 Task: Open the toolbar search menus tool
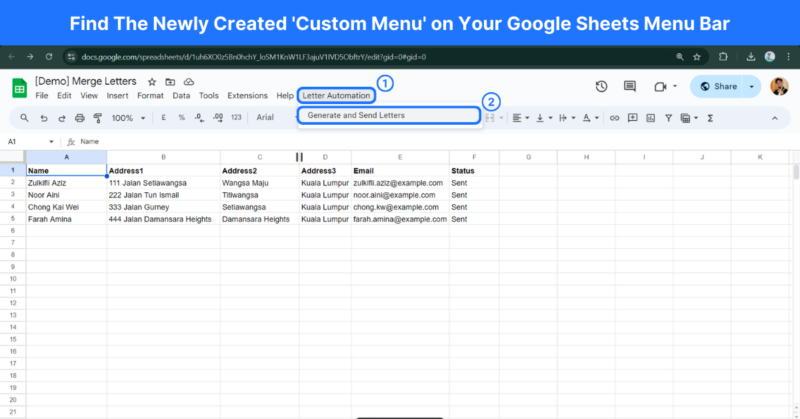pyautogui.click(x=24, y=118)
